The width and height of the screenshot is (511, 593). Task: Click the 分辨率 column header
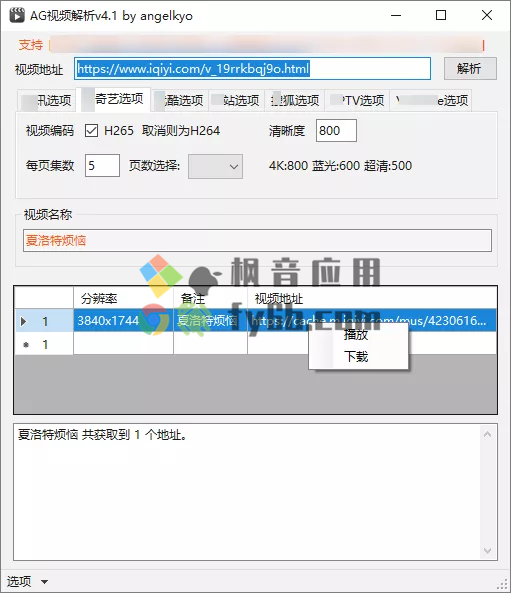(x=123, y=298)
